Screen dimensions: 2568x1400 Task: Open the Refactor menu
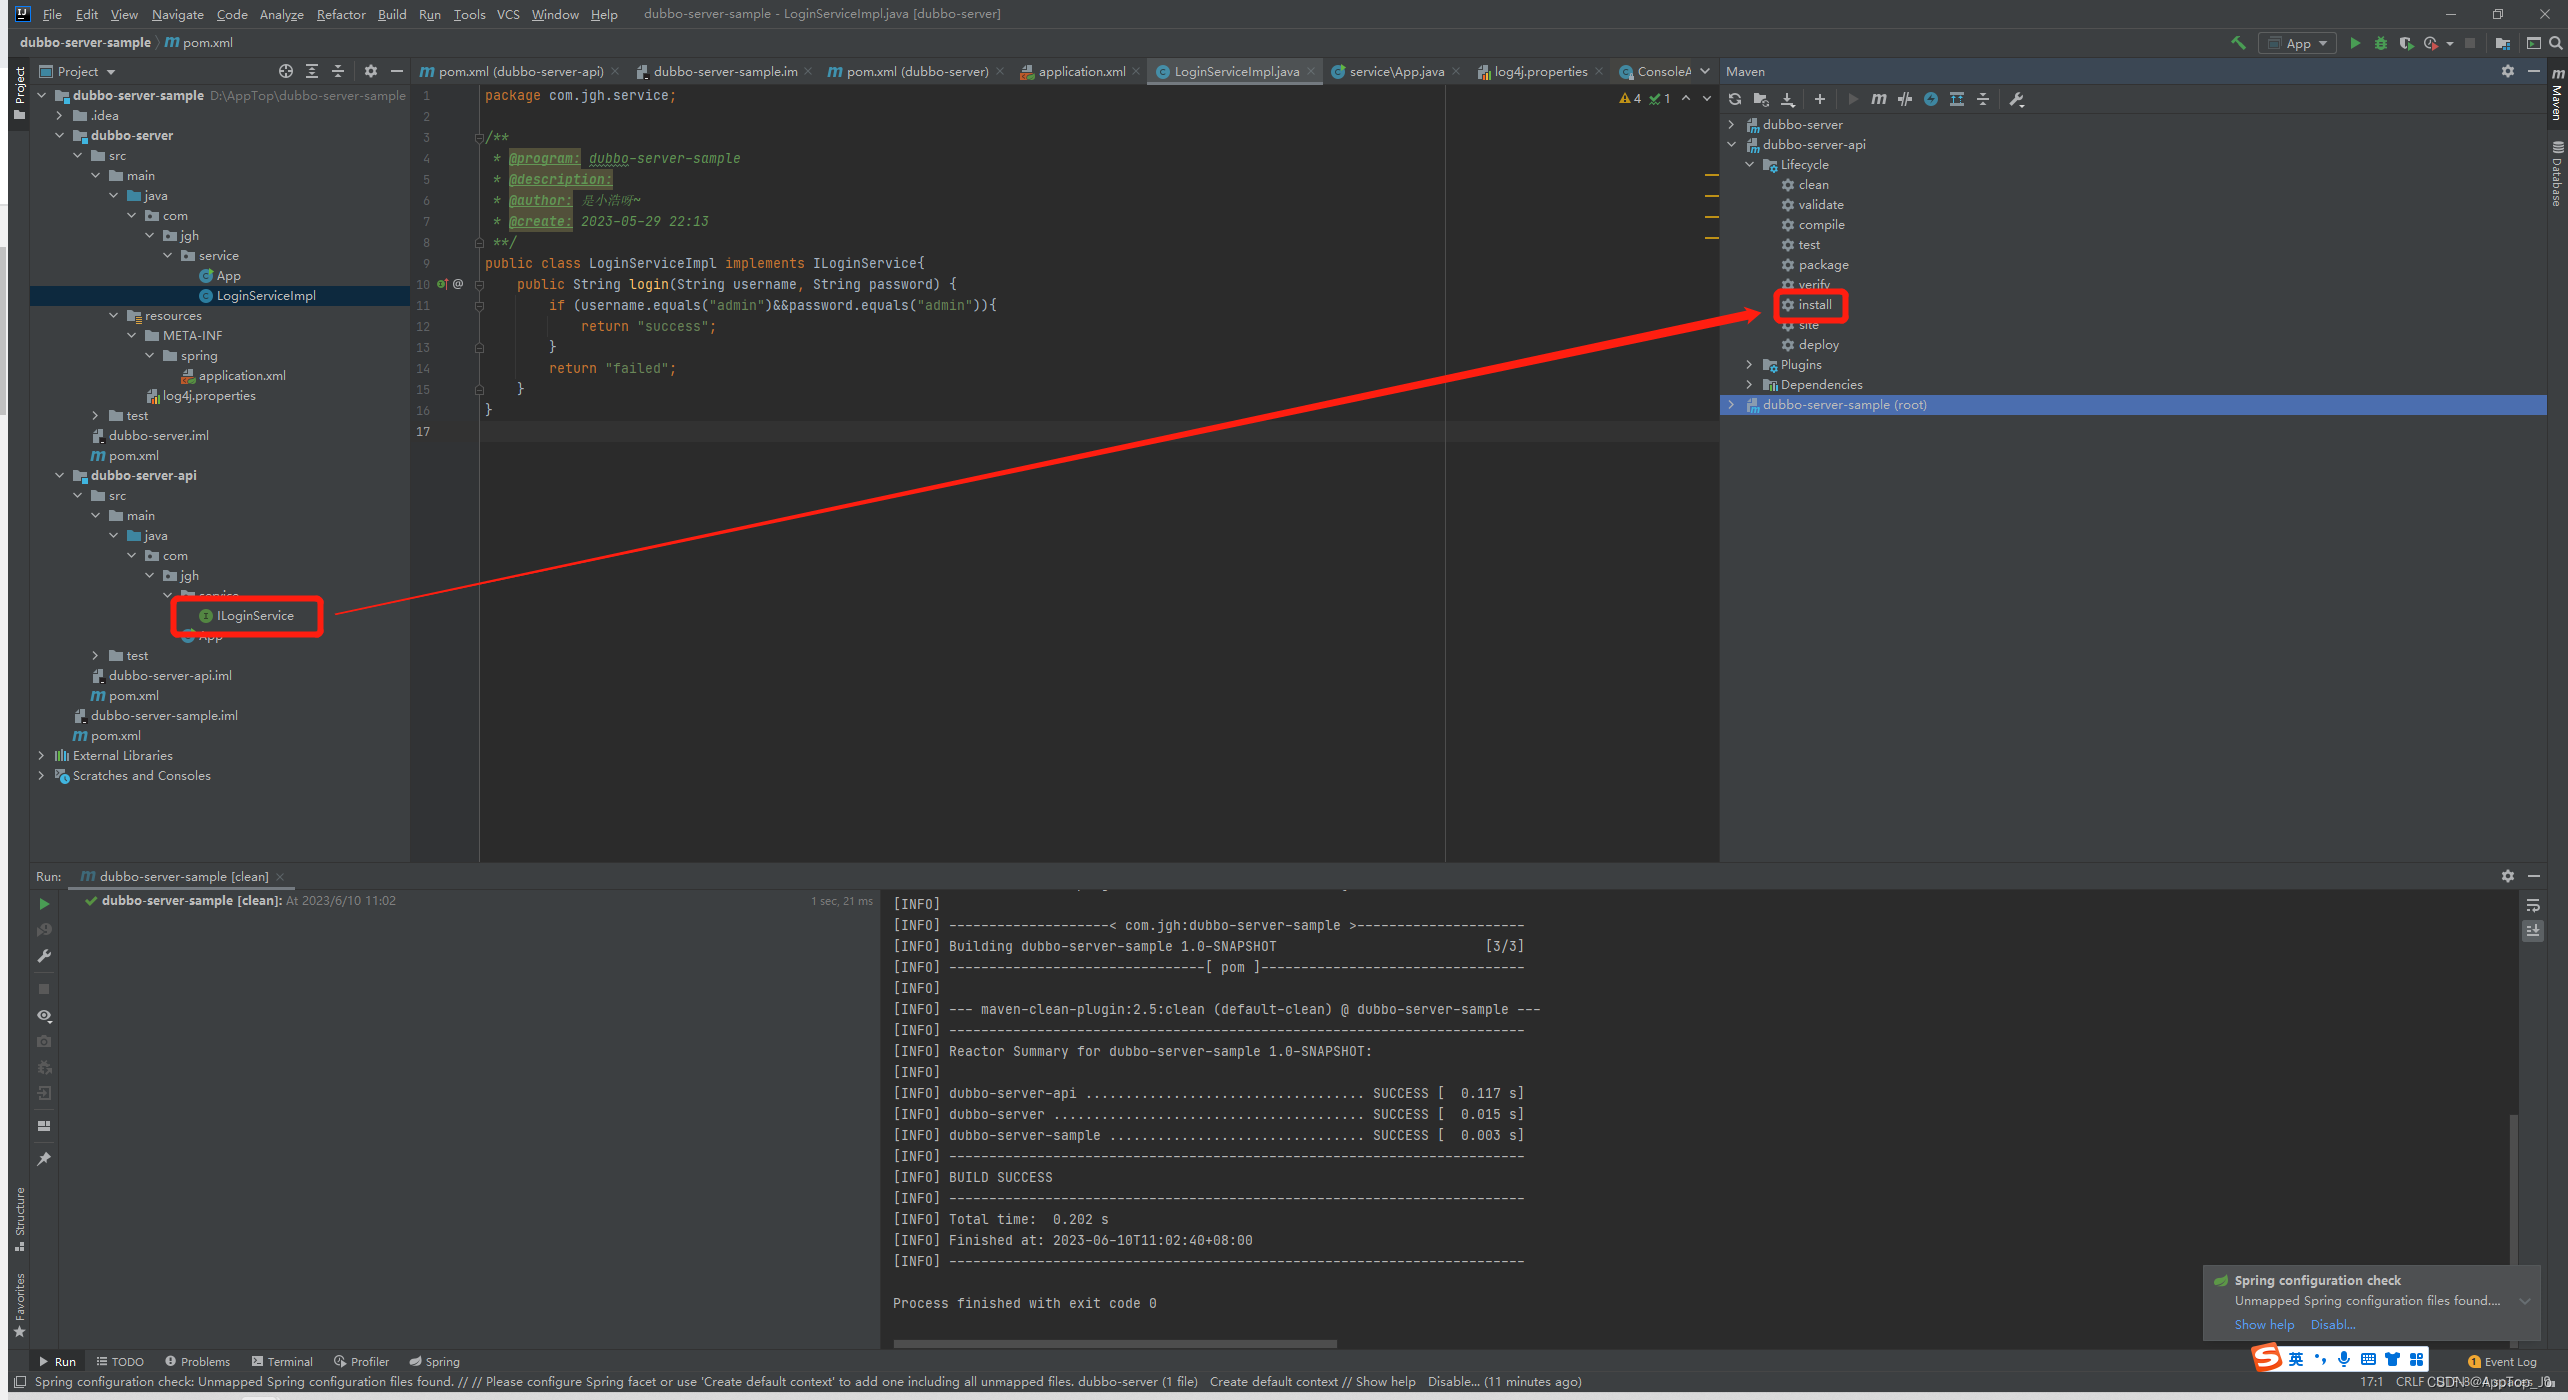click(x=340, y=14)
